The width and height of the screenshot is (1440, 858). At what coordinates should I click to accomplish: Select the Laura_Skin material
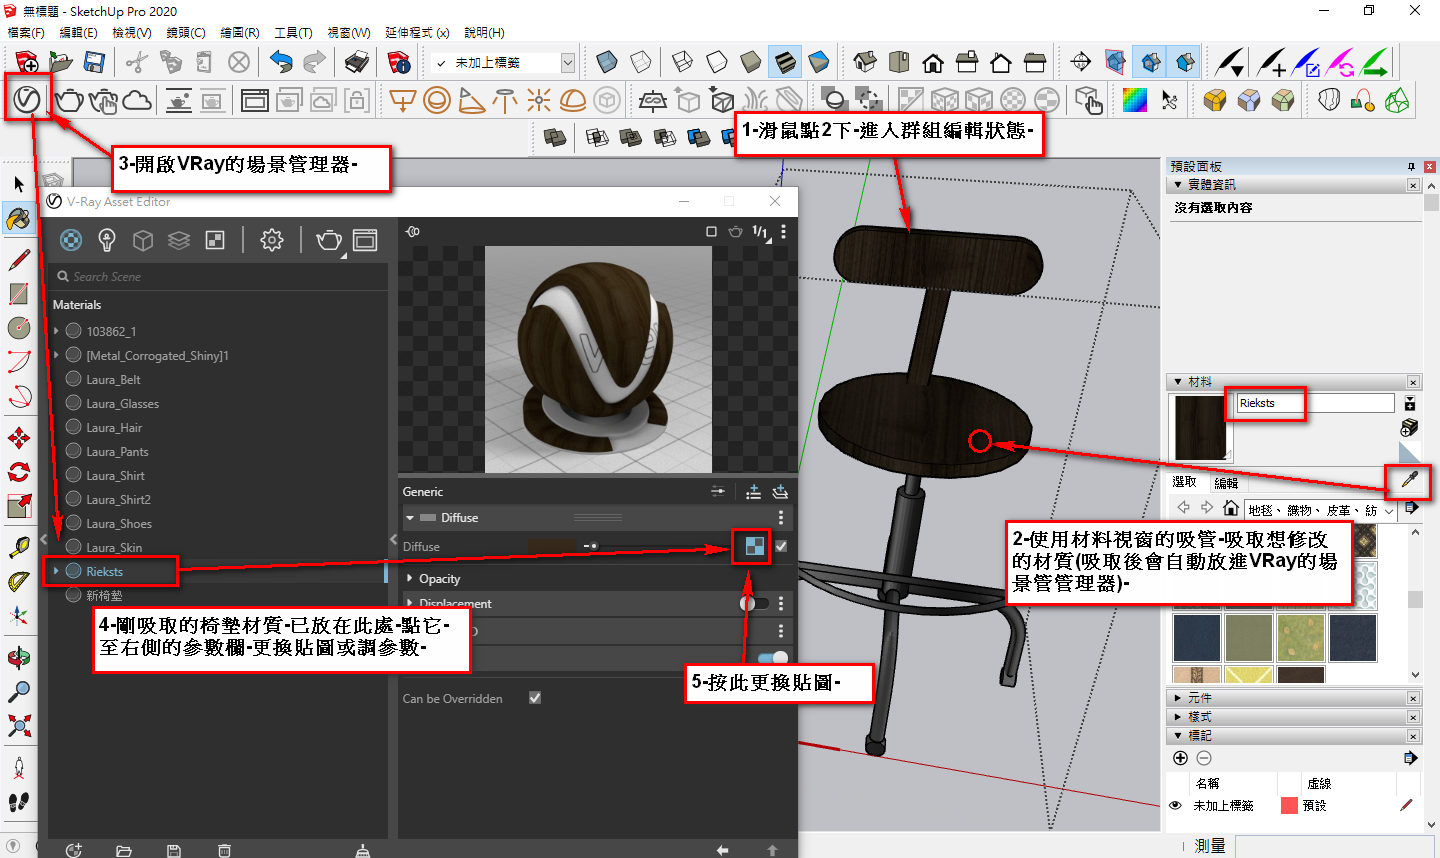pyautogui.click(x=114, y=548)
